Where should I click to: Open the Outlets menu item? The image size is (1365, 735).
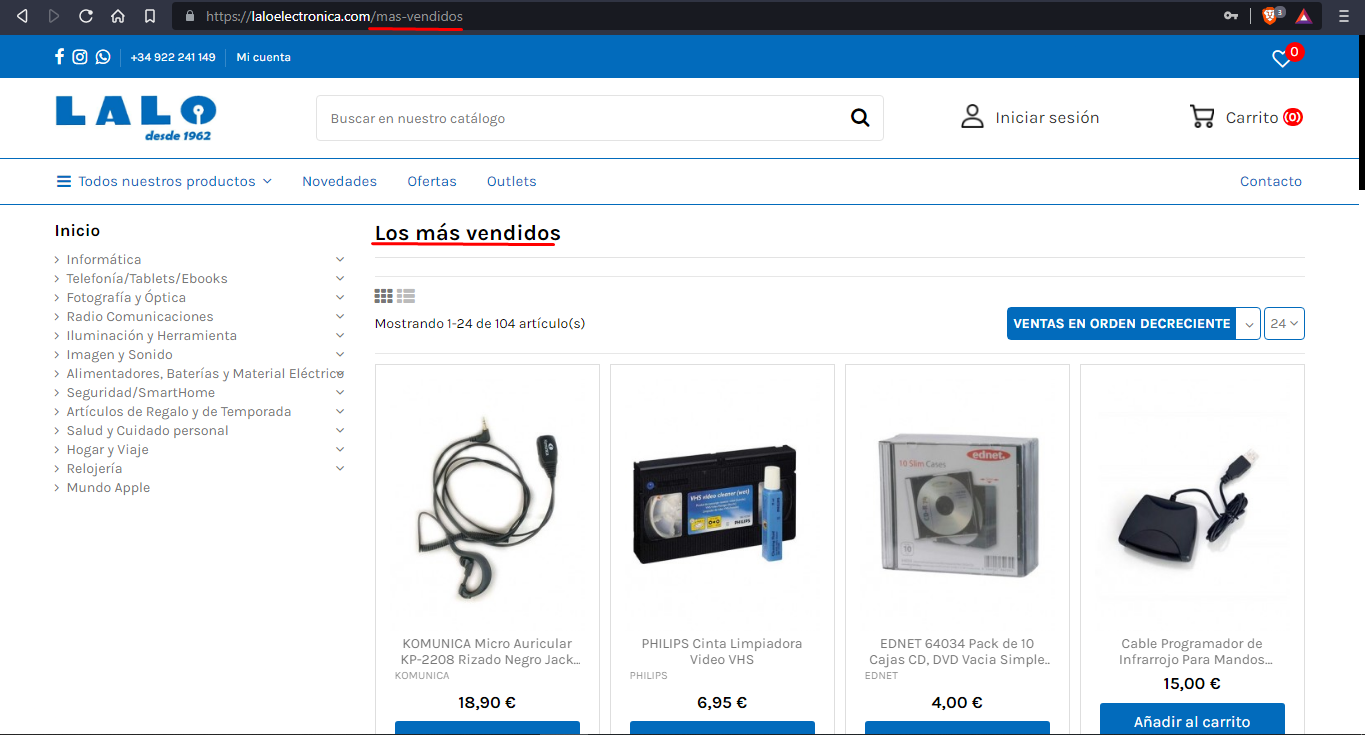512,181
